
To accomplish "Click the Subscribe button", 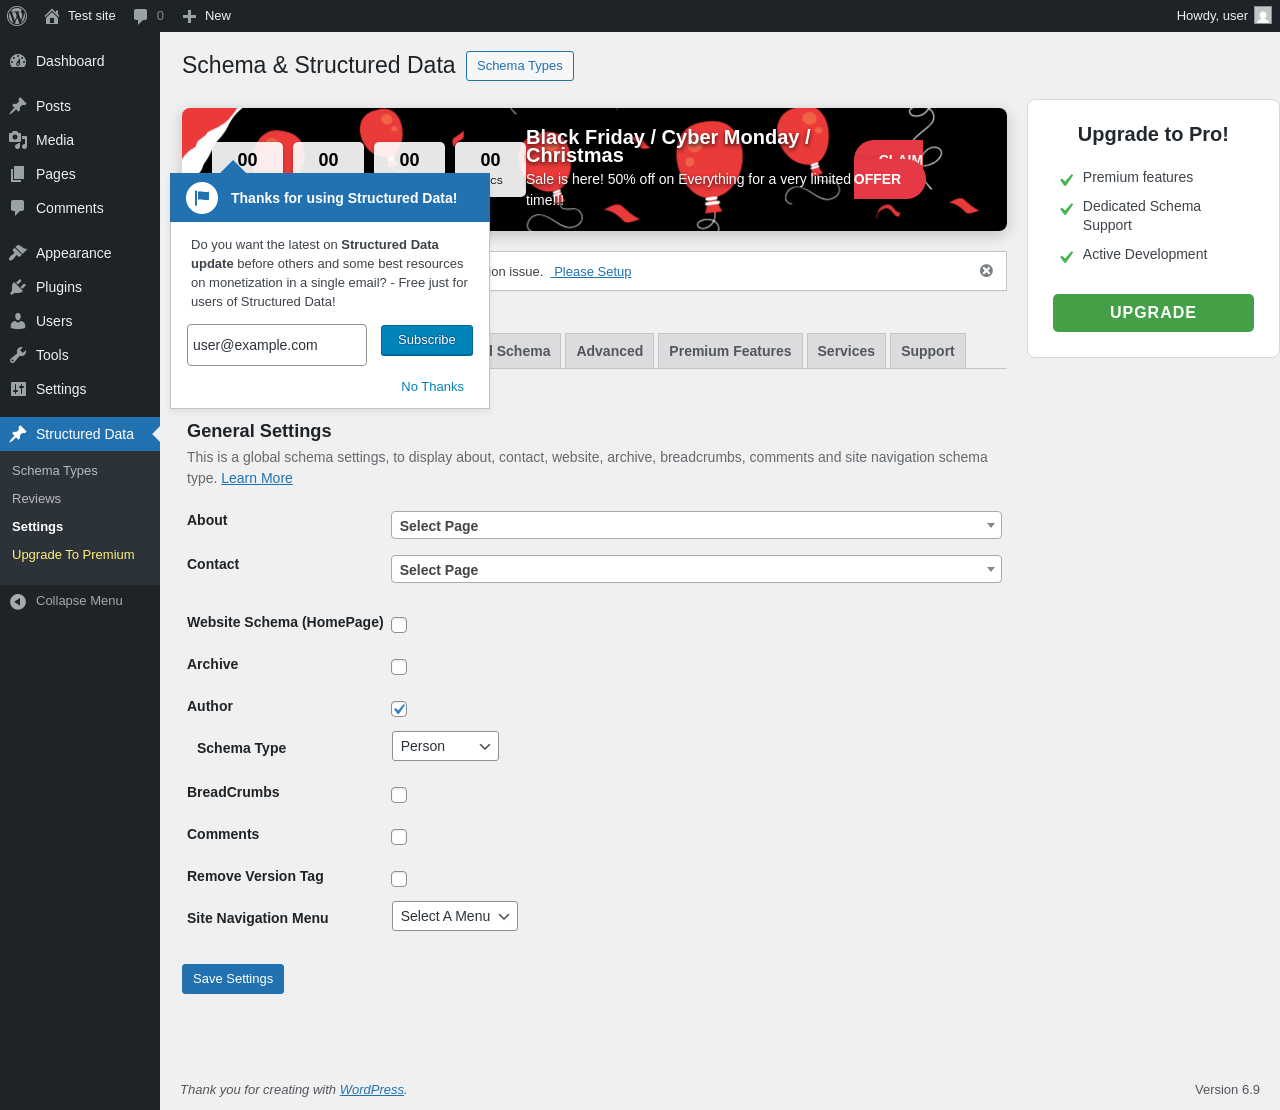I will (427, 340).
